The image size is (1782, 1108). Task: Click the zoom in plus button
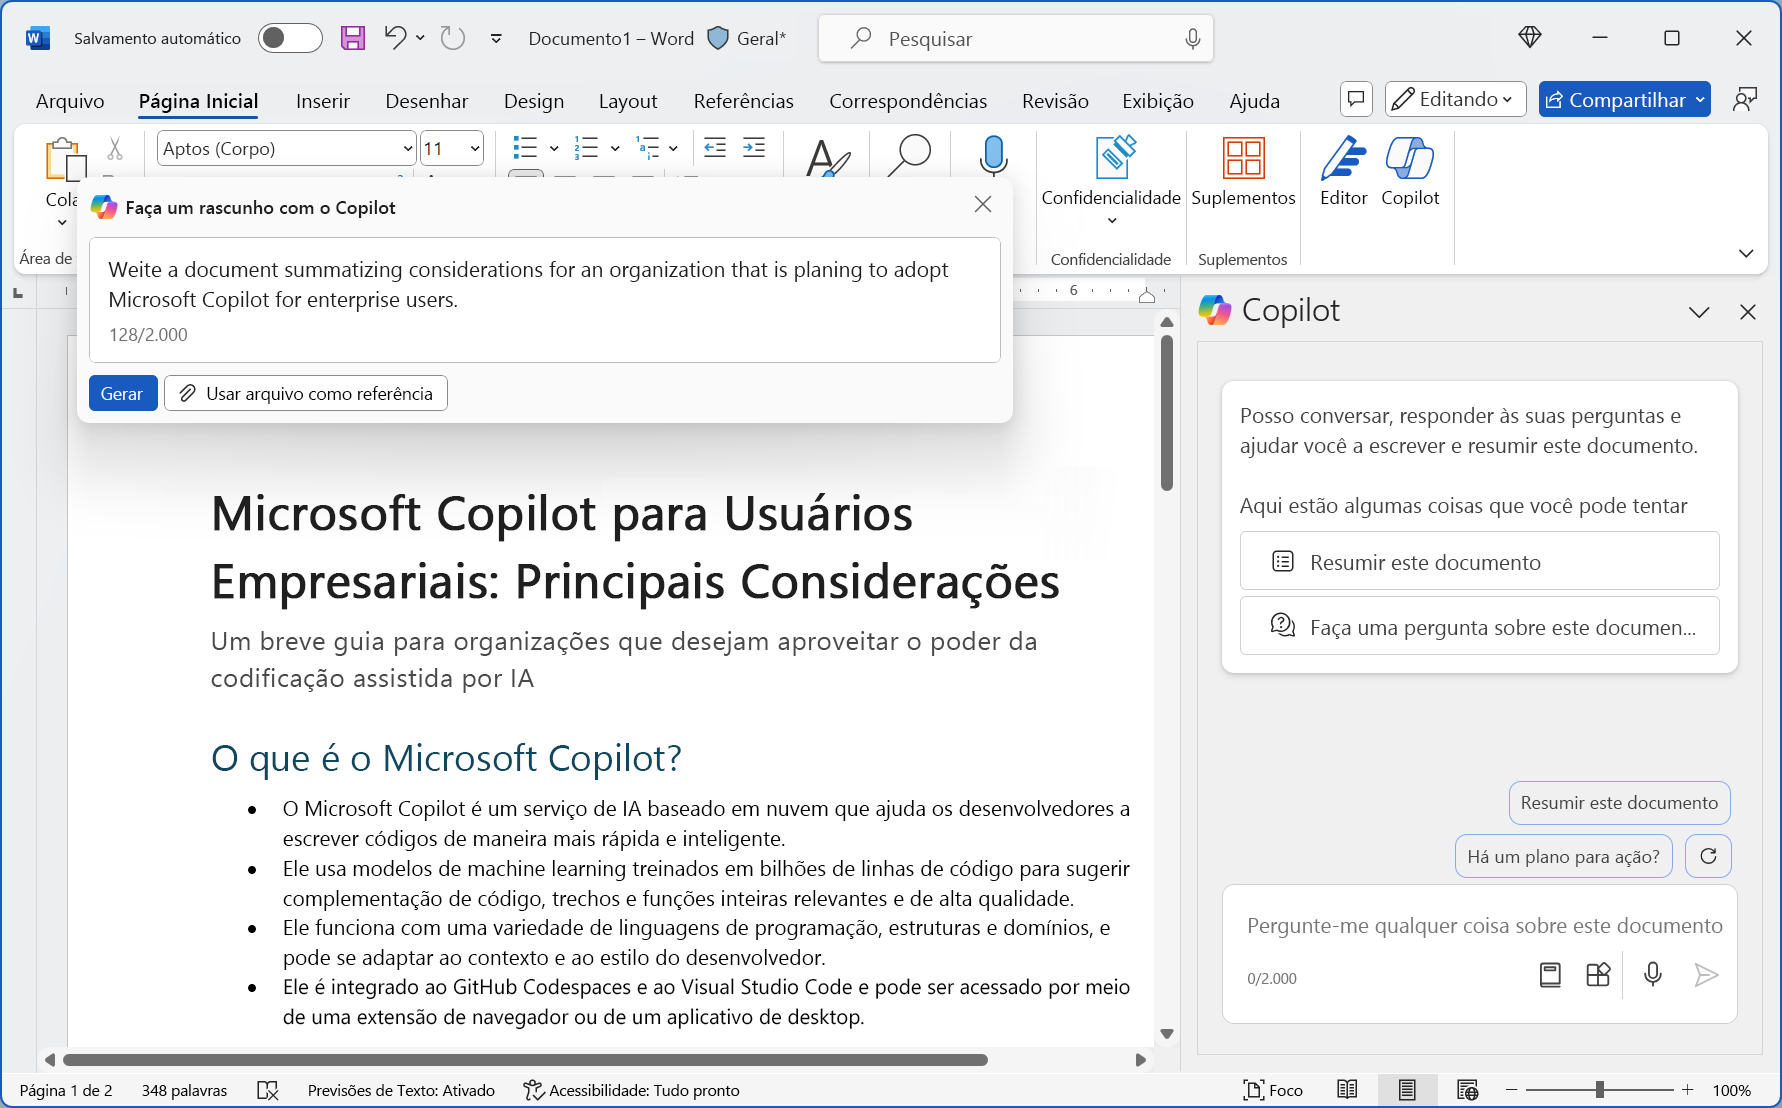pyautogui.click(x=1688, y=1090)
